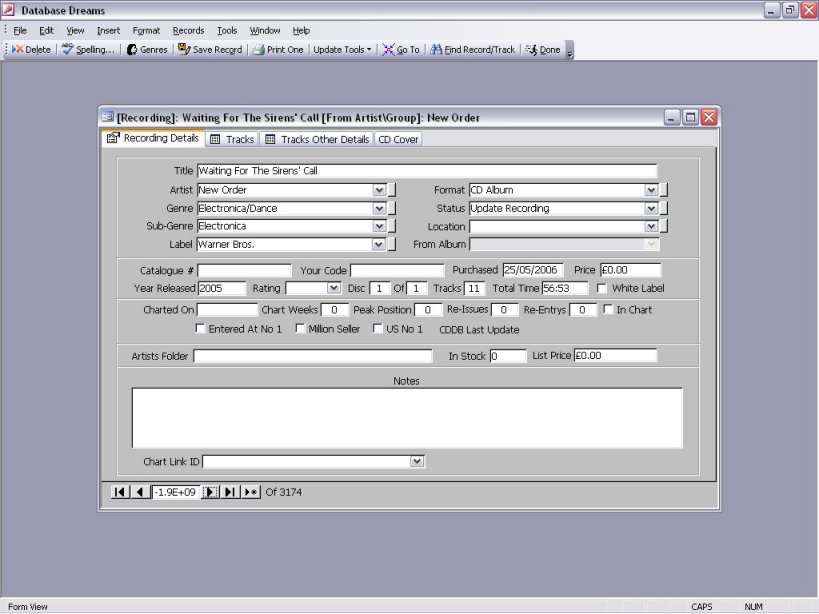Click Print One in the toolbar

[278, 49]
